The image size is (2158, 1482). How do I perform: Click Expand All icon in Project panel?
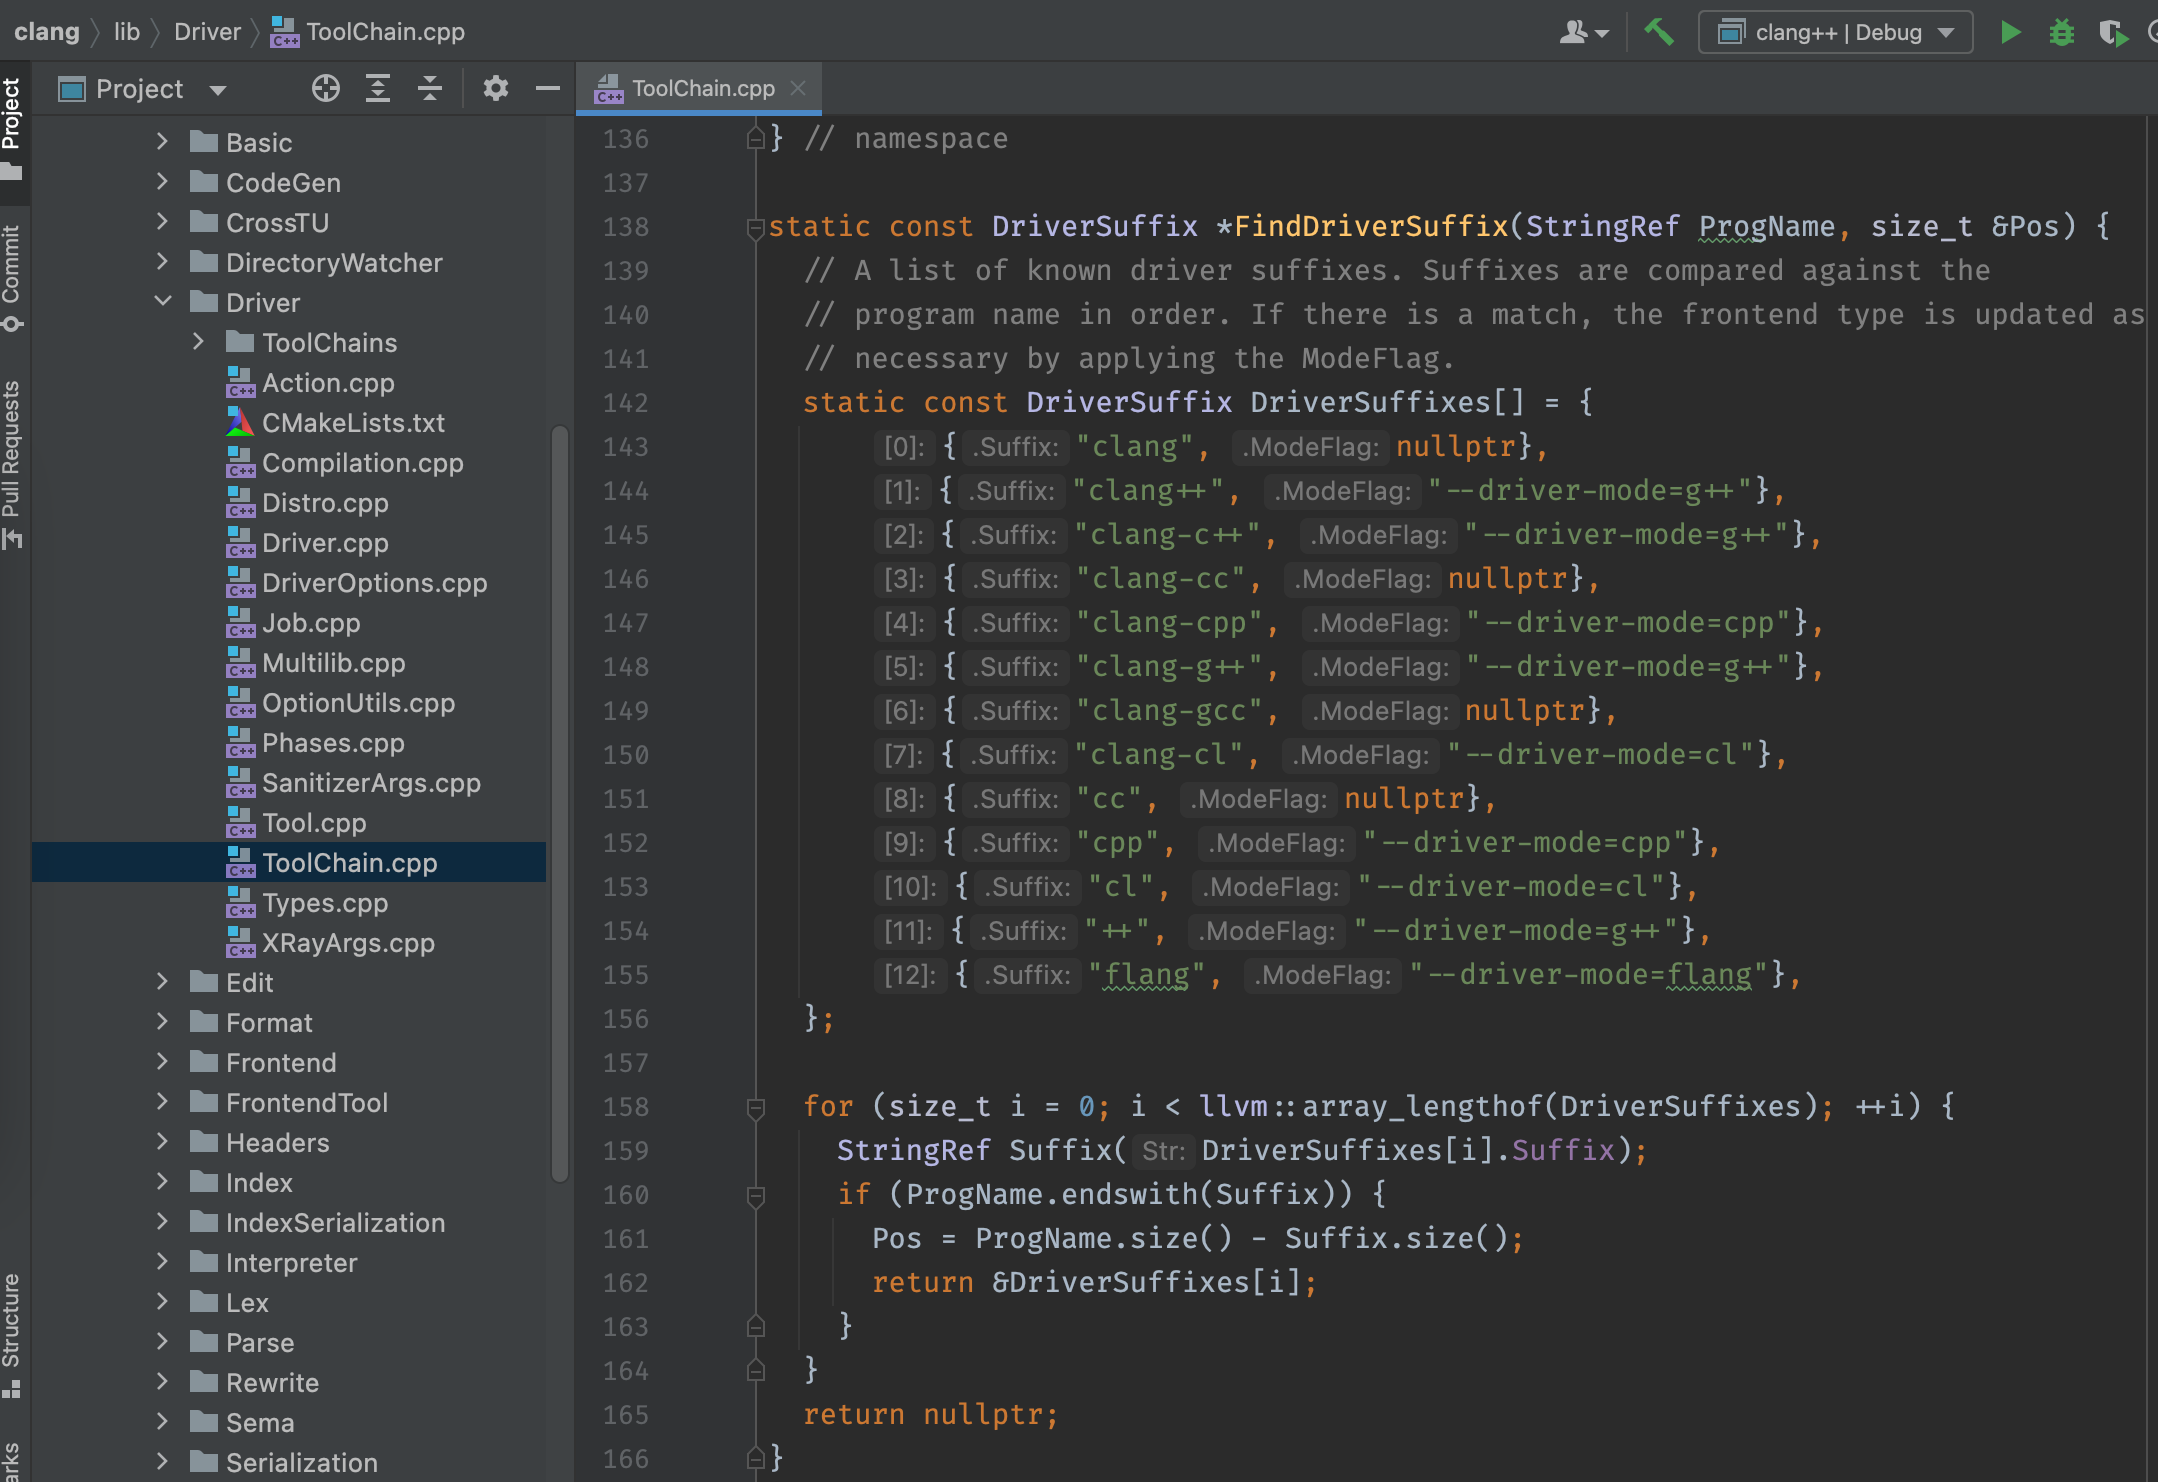(x=378, y=89)
